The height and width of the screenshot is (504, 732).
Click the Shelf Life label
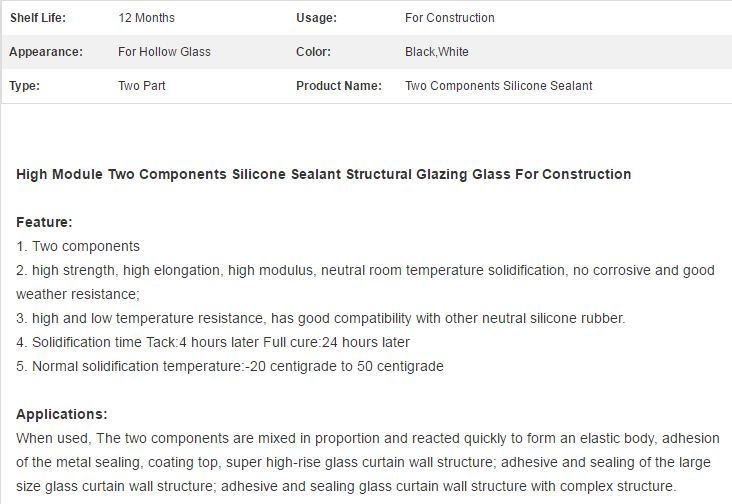[x=38, y=18]
